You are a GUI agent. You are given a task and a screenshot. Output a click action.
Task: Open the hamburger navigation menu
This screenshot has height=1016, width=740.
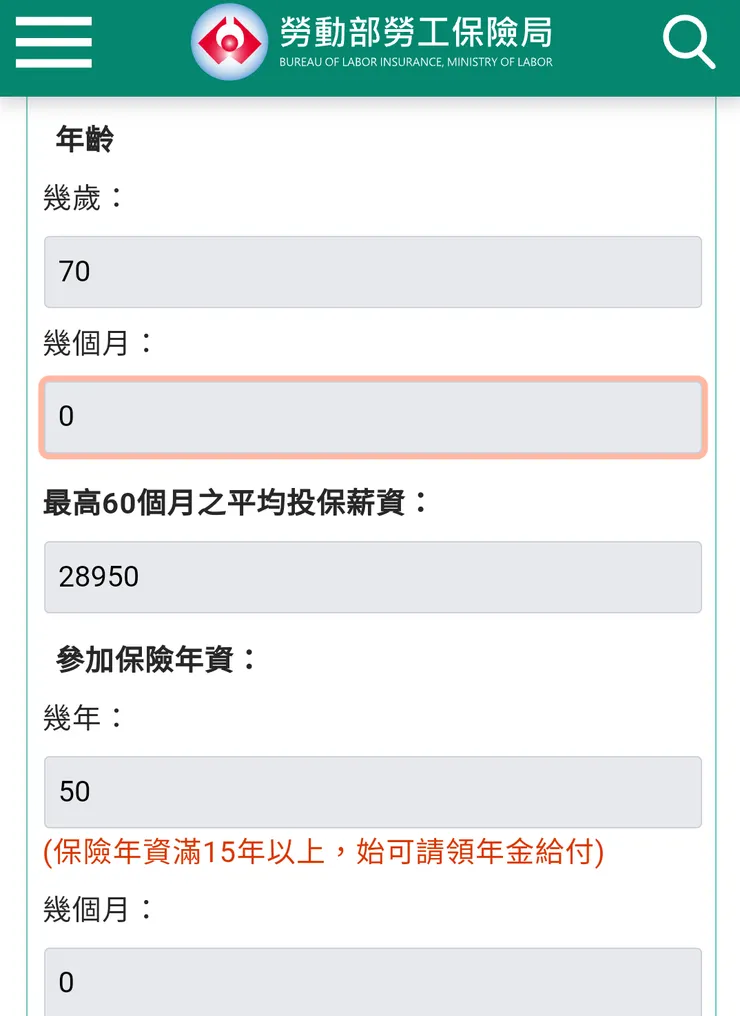[x=54, y=43]
